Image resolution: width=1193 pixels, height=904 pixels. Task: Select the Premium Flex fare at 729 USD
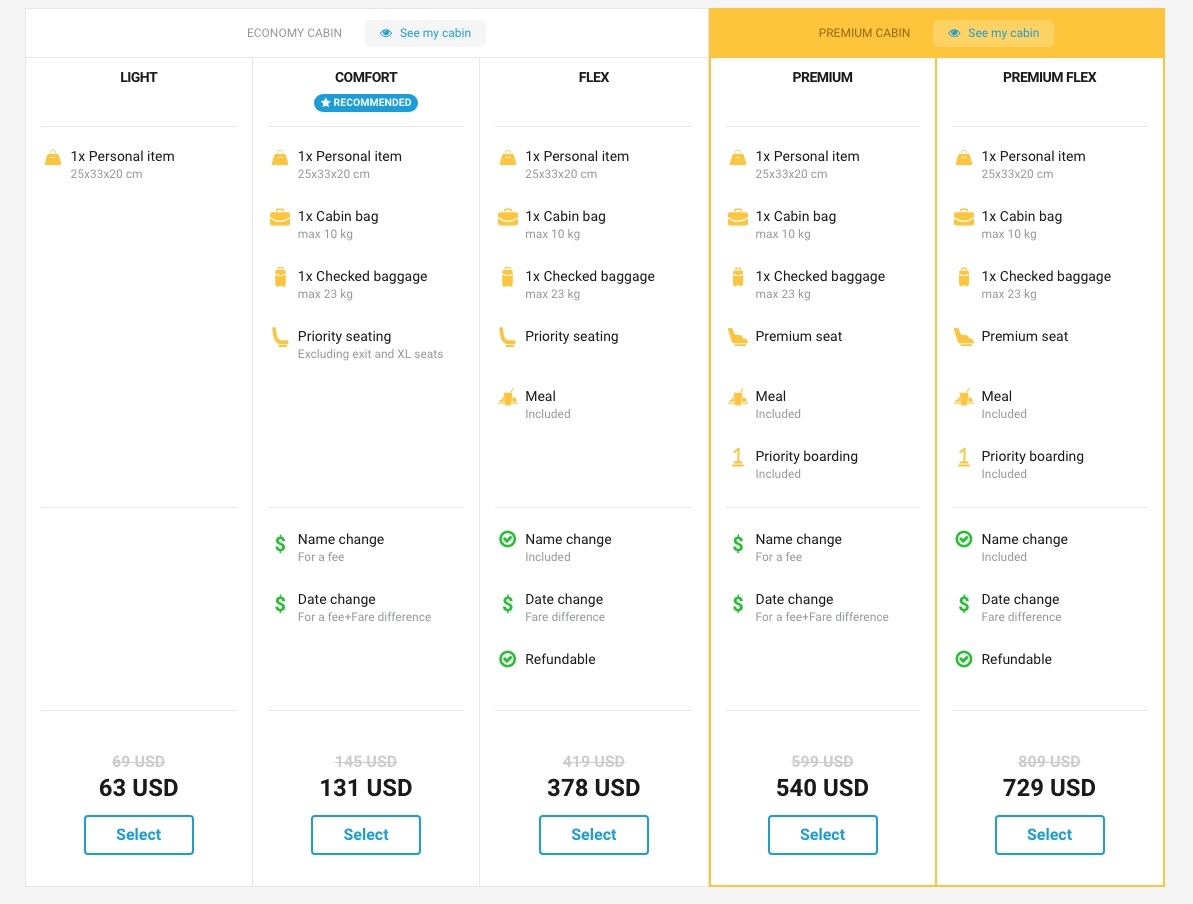pyautogui.click(x=1050, y=835)
